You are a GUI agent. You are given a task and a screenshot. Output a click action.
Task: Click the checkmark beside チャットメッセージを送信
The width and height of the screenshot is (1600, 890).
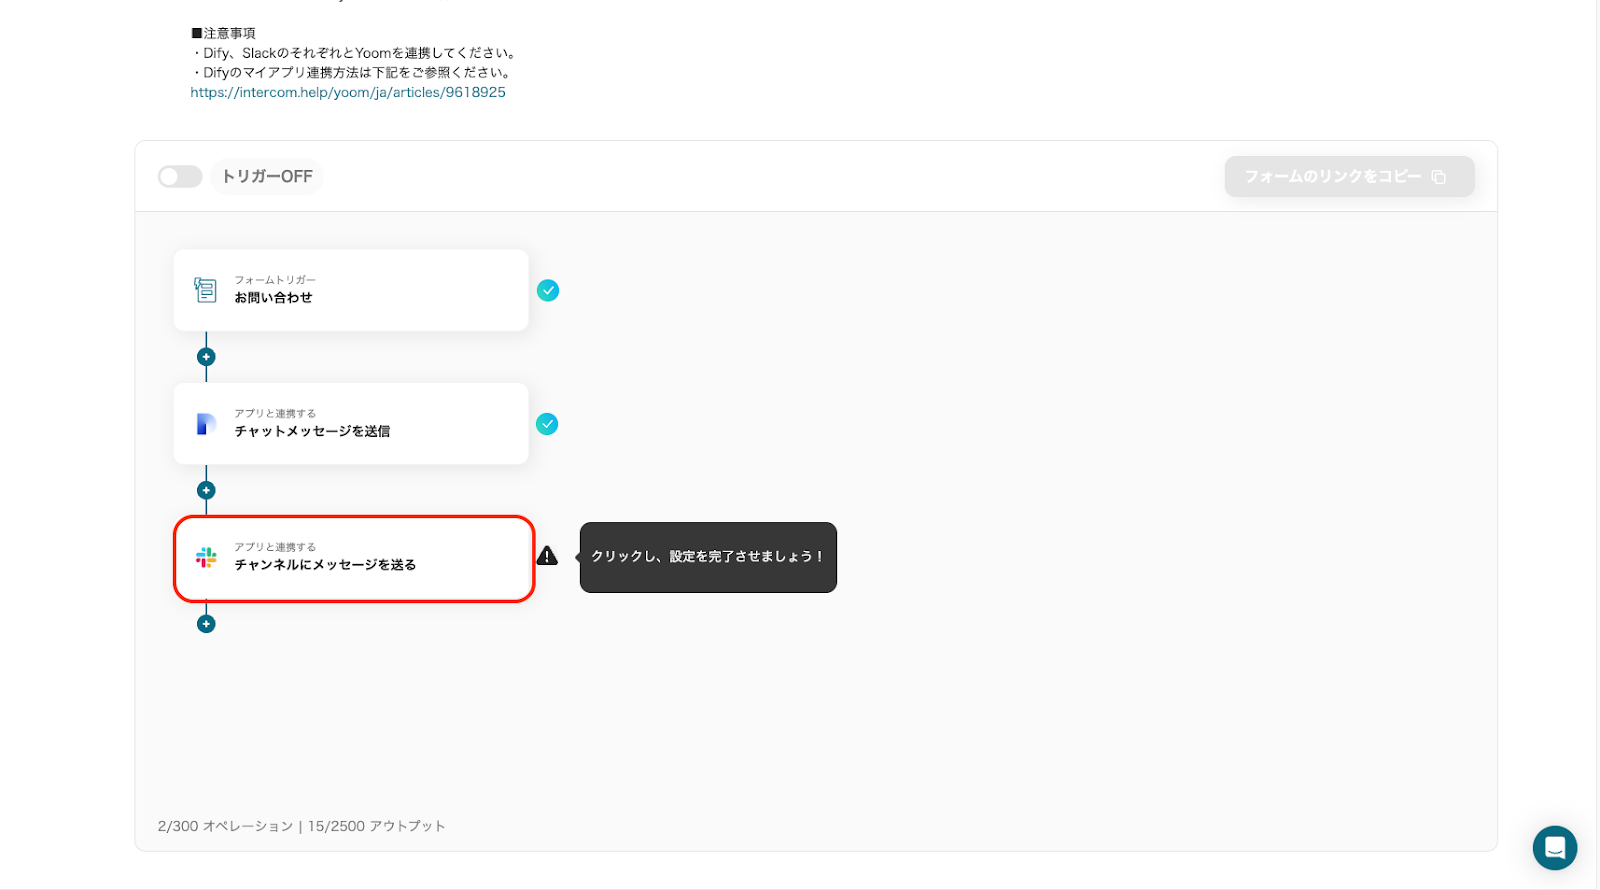click(547, 424)
